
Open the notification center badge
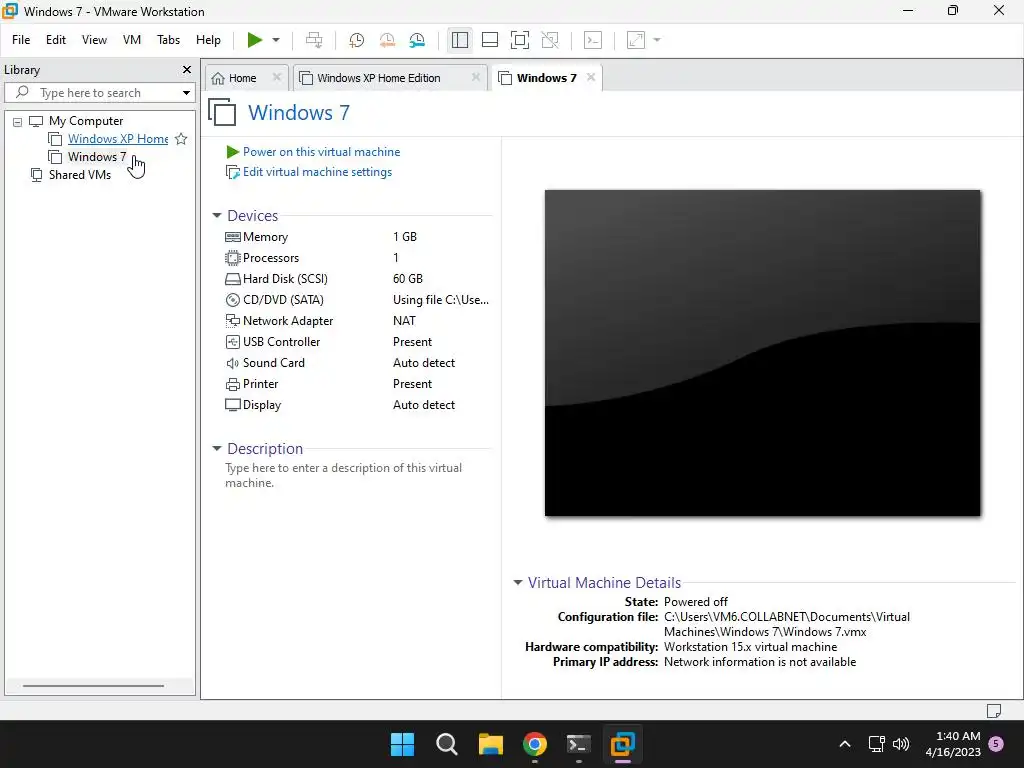pyautogui.click(x=996, y=743)
